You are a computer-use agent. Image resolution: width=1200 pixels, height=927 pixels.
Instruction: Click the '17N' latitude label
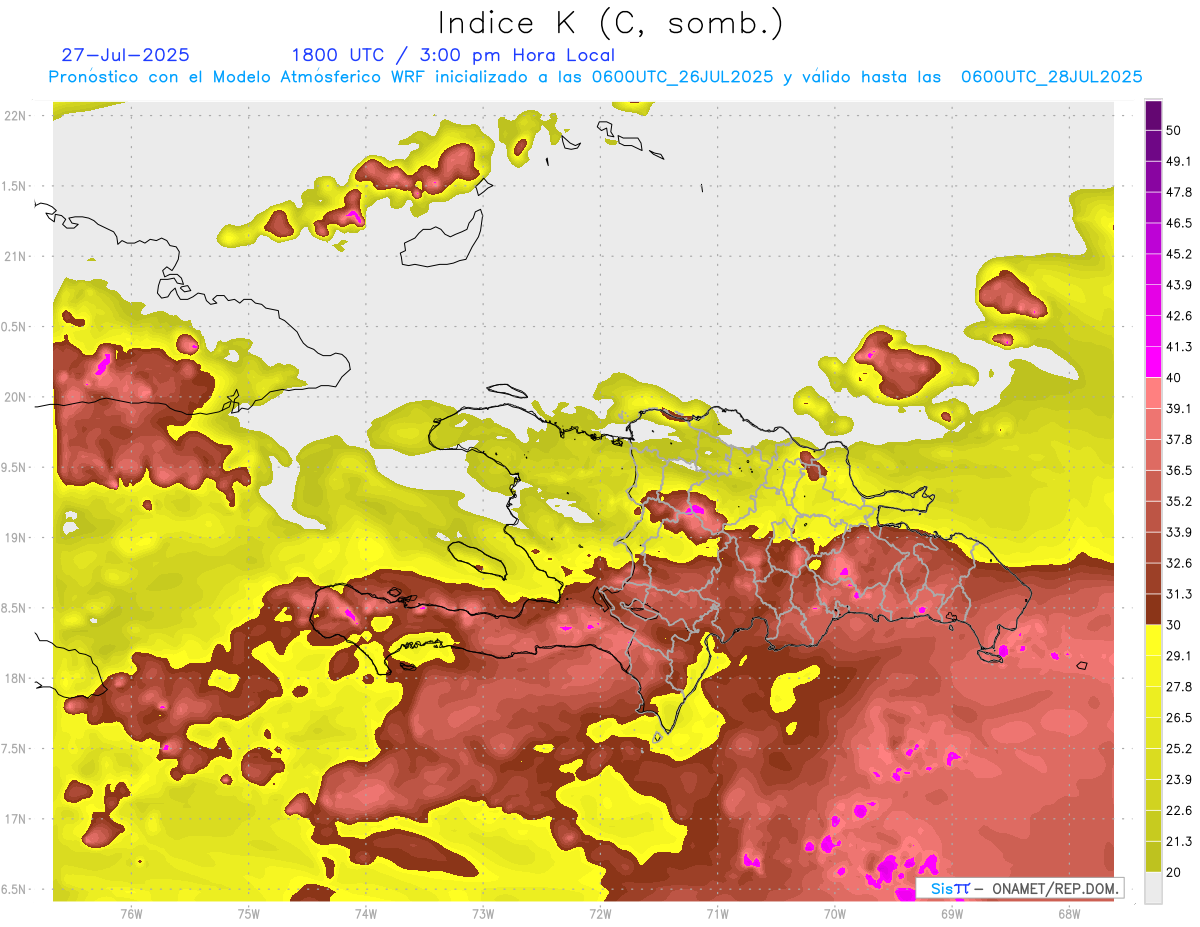pos(15,820)
